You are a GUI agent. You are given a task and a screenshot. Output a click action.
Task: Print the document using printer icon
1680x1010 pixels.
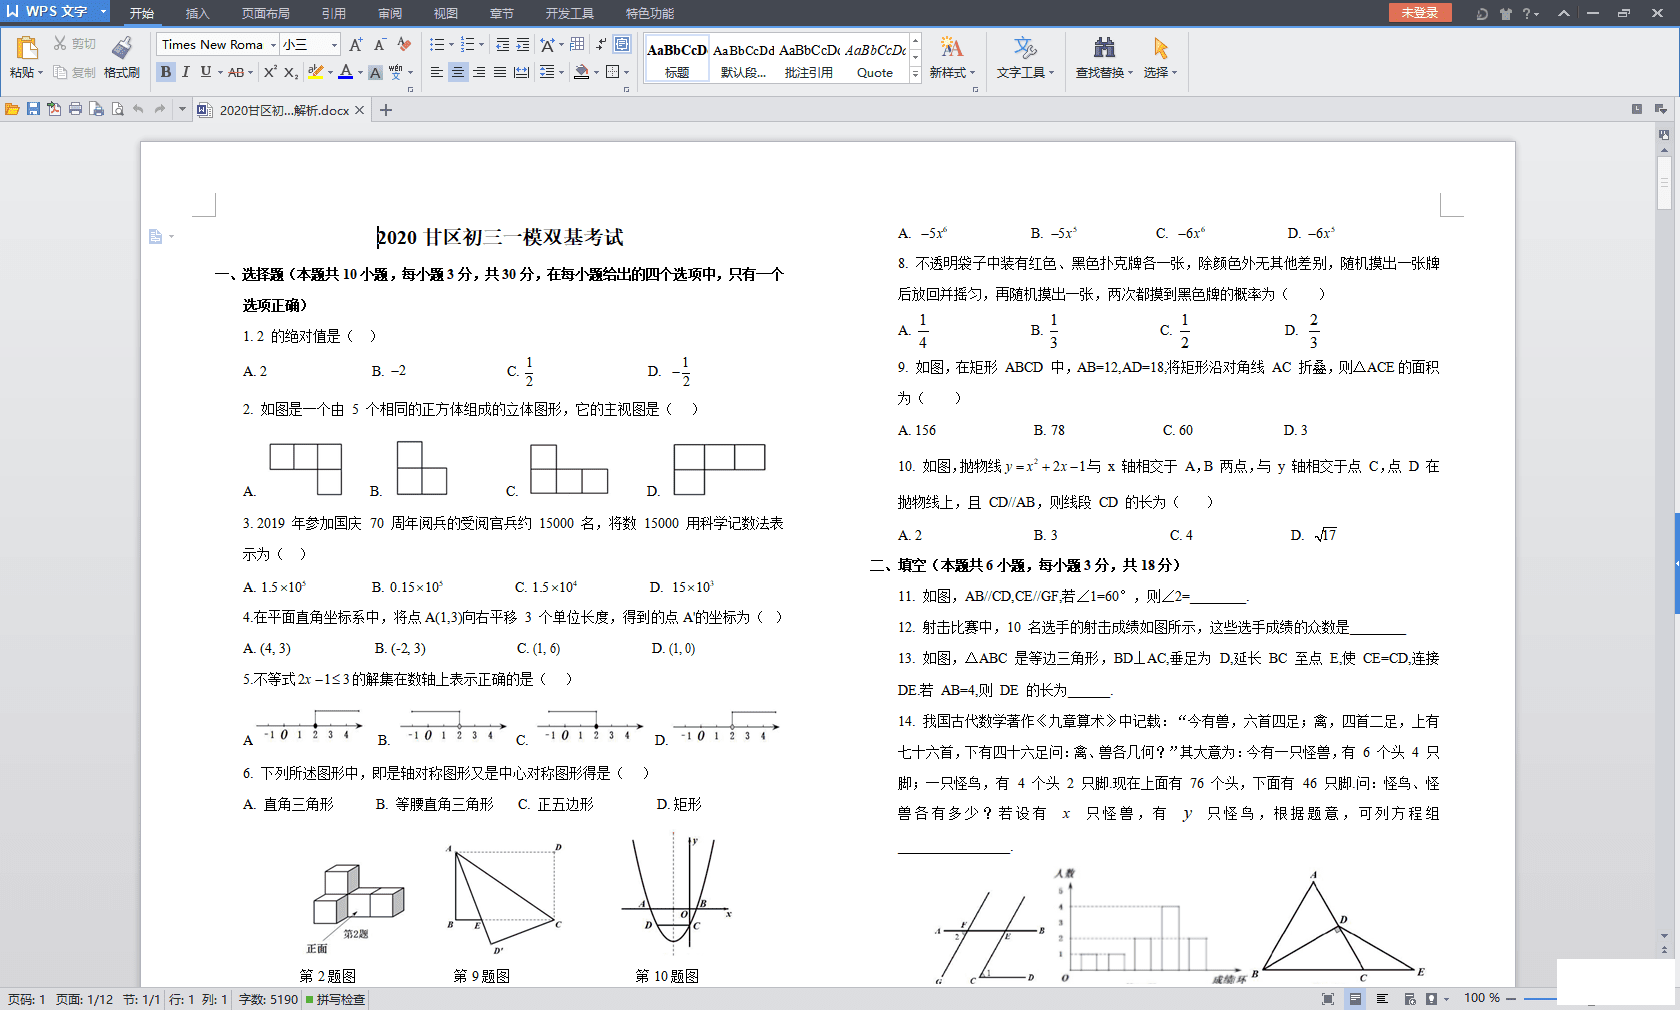coord(75,109)
